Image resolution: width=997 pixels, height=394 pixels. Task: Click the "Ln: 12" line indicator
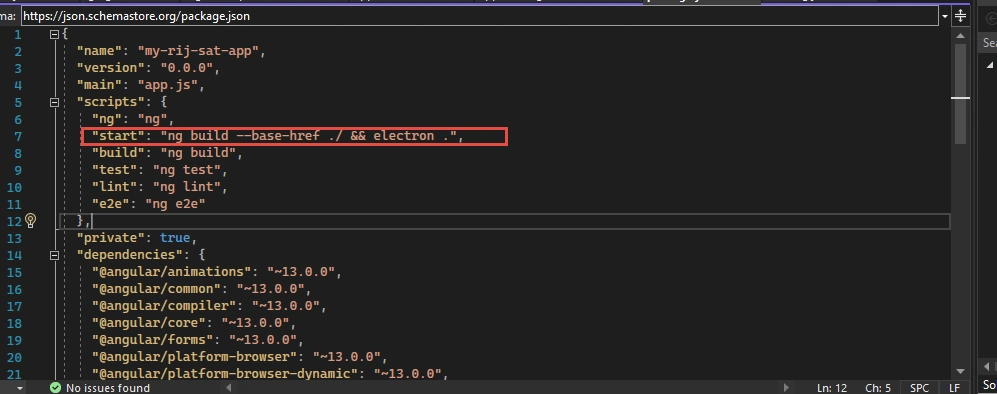pos(832,388)
